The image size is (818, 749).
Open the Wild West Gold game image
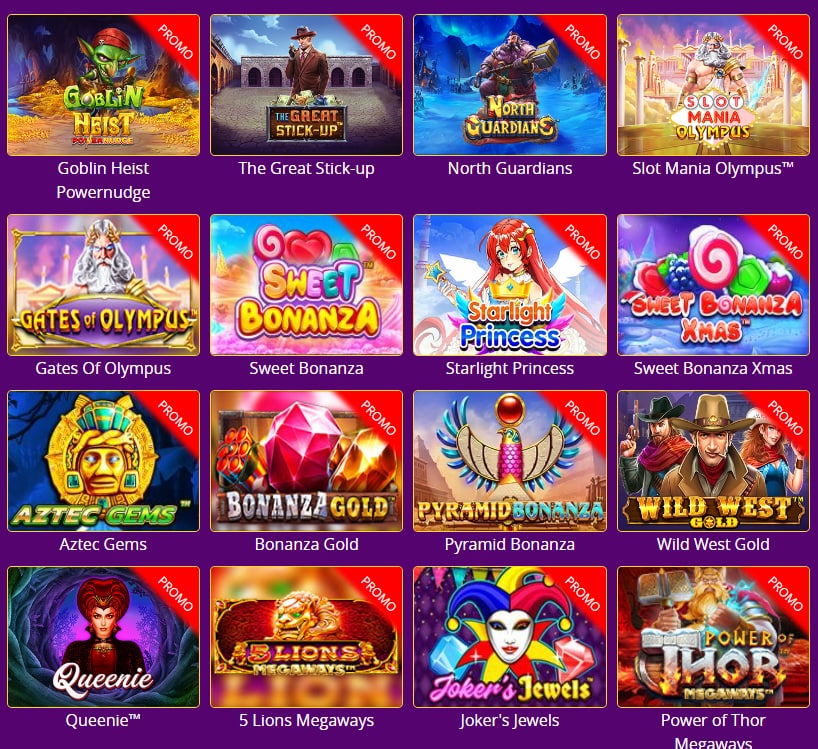[713, 461]
